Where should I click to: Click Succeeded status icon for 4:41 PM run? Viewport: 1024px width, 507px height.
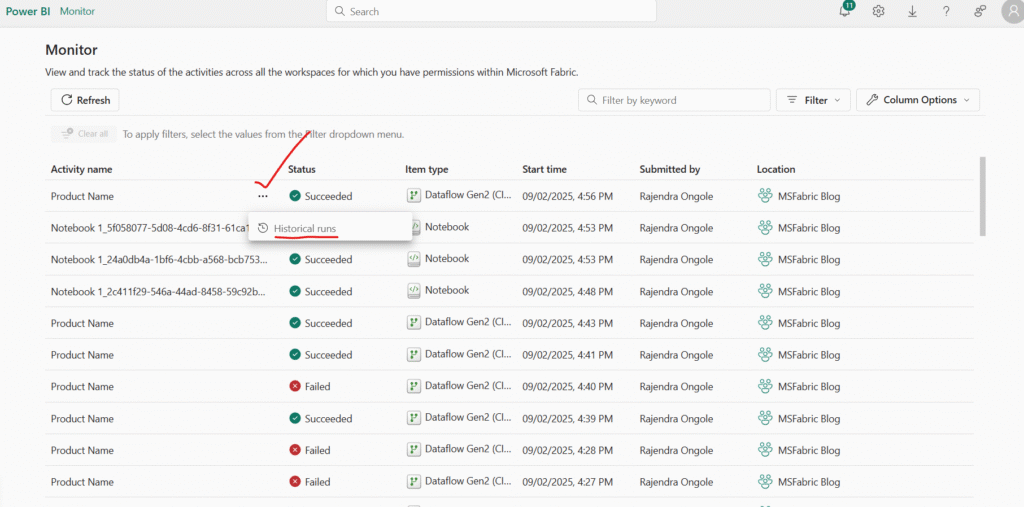click(x=295, y=355)
